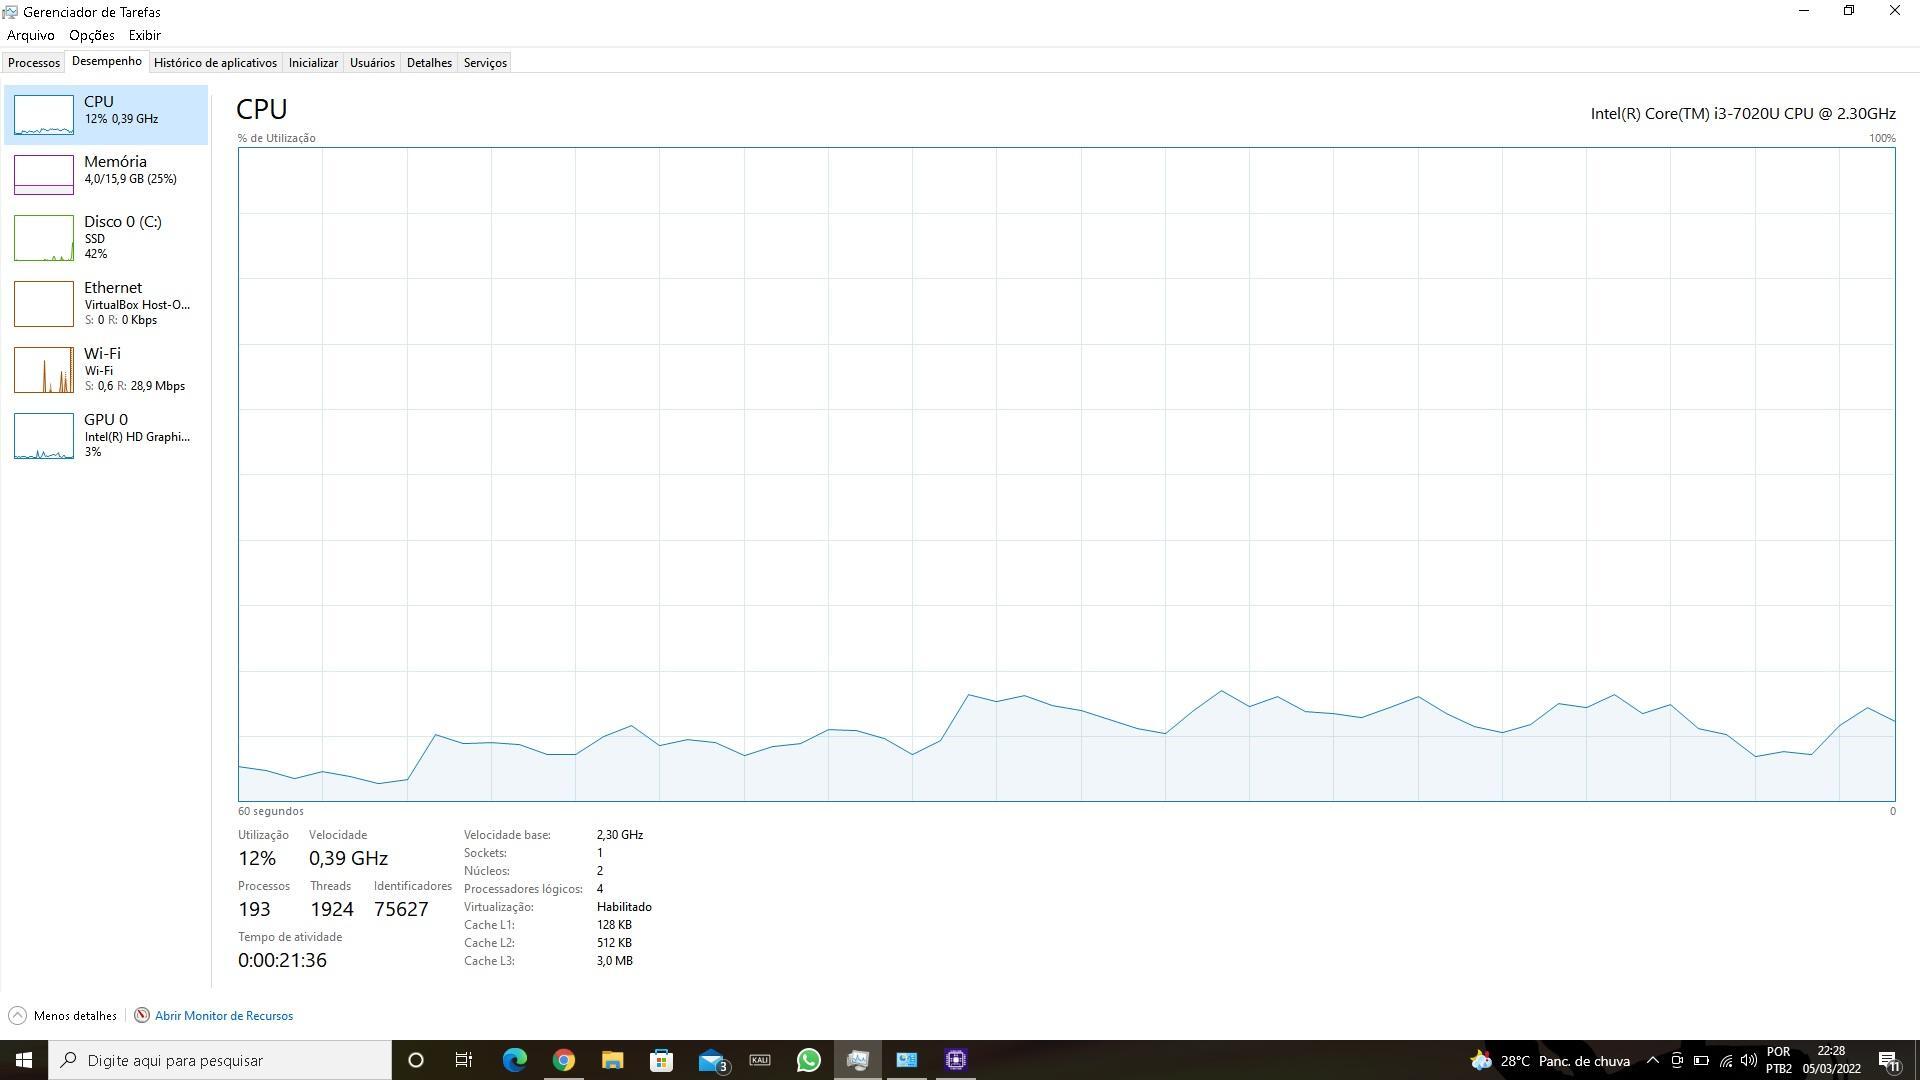Viewport: 1920px width, 1080px height.
Task: Open the Kali app on the taskbar
Action: pos(760,1060)
